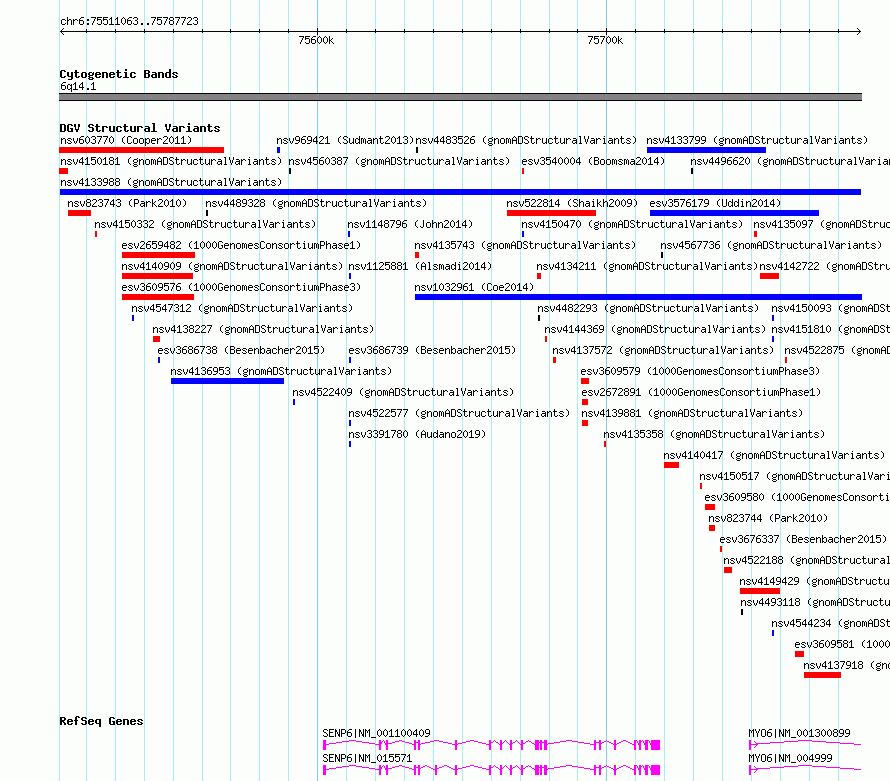
Task: Open nsv4134211 gnomAD variant label
Action: (x=647, y=266)
